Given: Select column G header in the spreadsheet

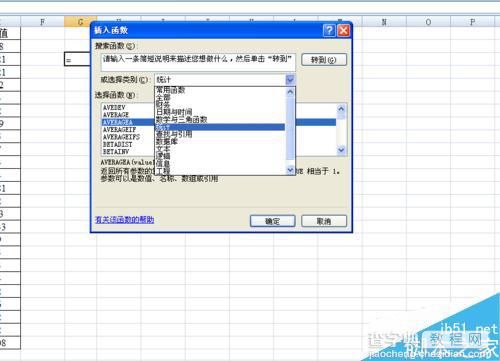Looking at the screenshot, I should coord(80,22).
